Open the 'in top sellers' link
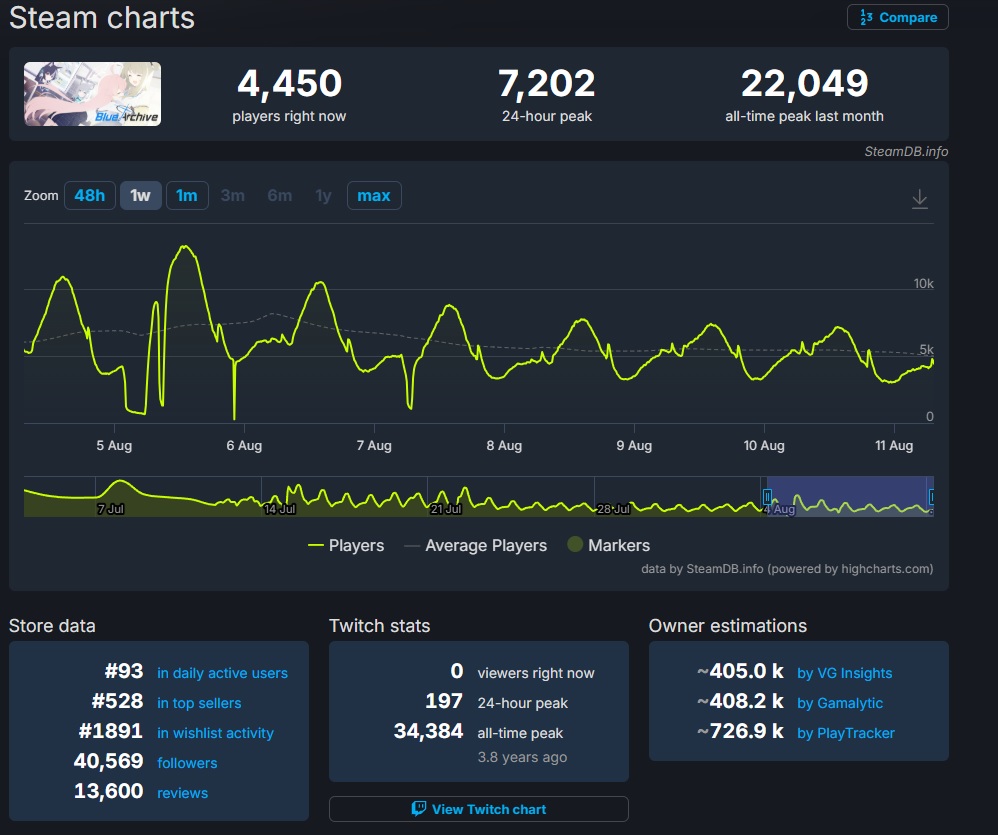Screen dimensions: 998x835 point(199,703)
